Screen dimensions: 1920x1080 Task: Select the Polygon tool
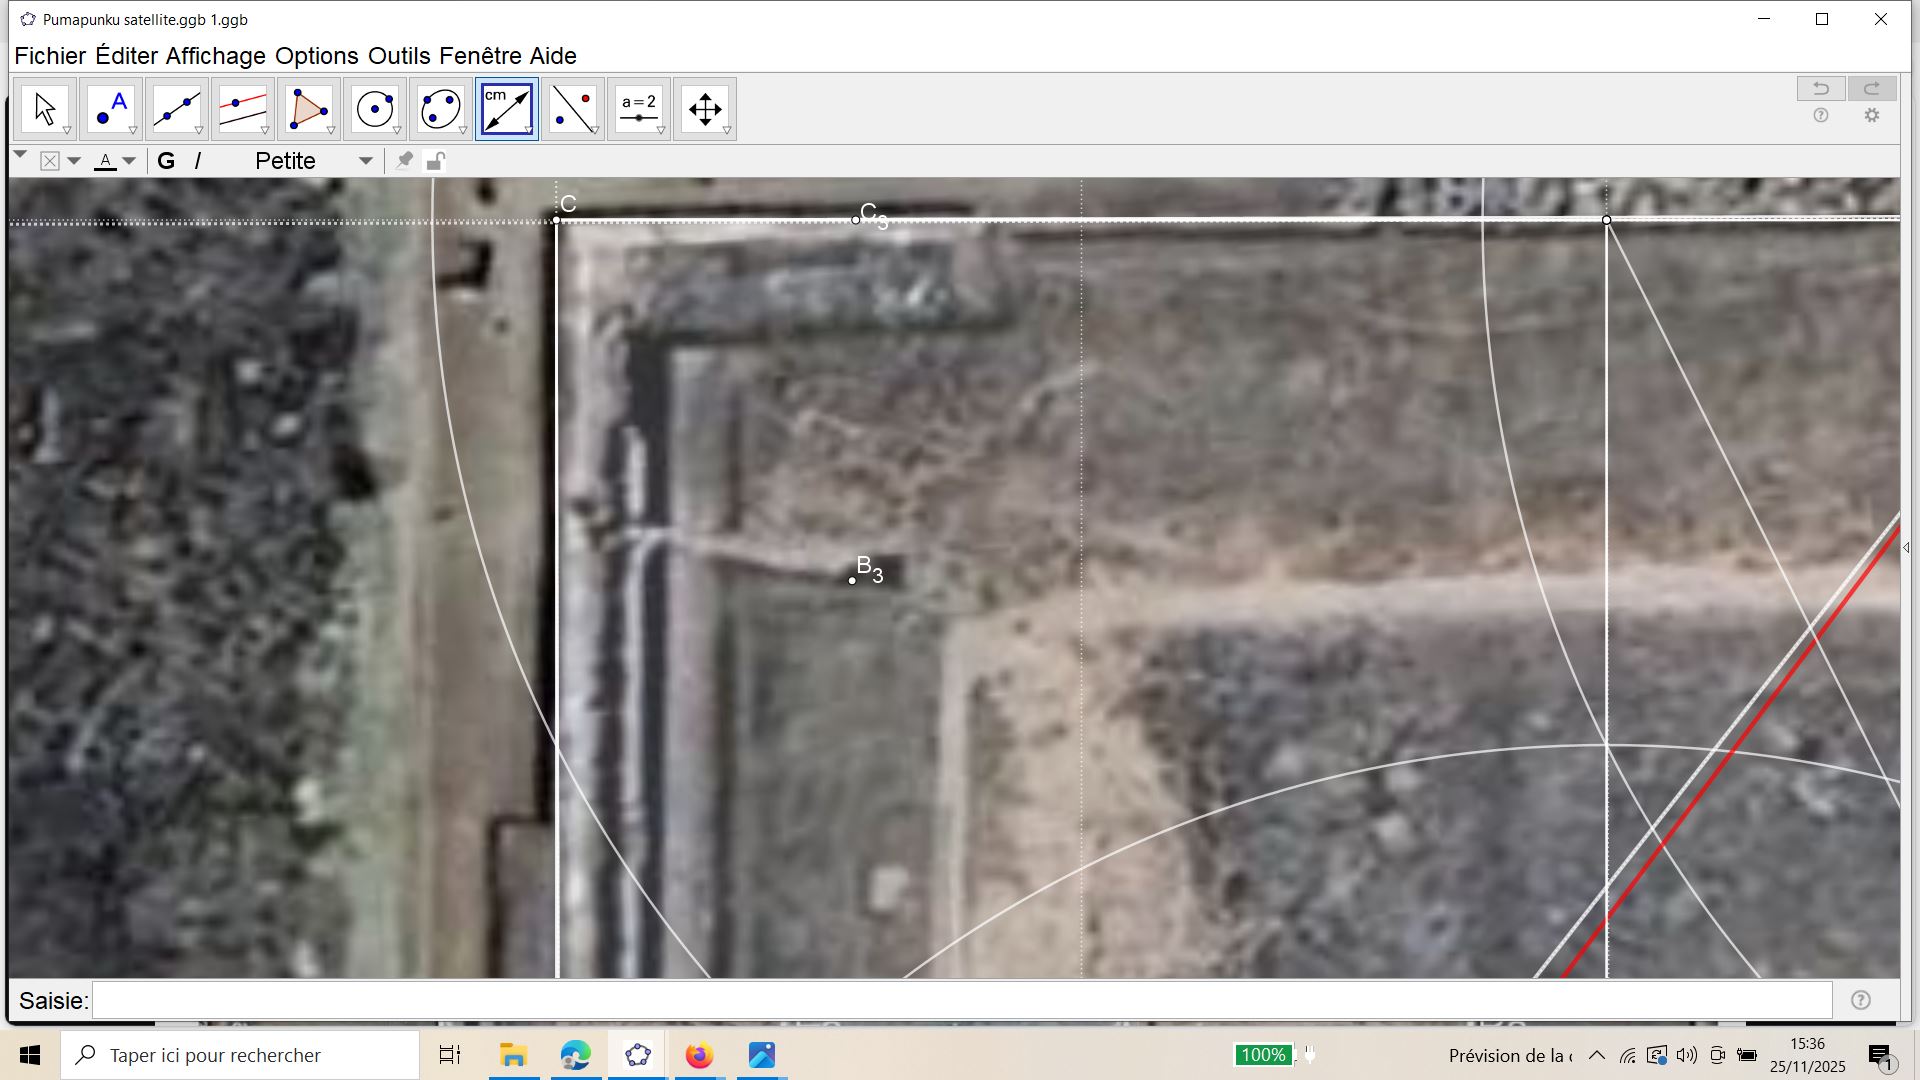coord(308,108)
